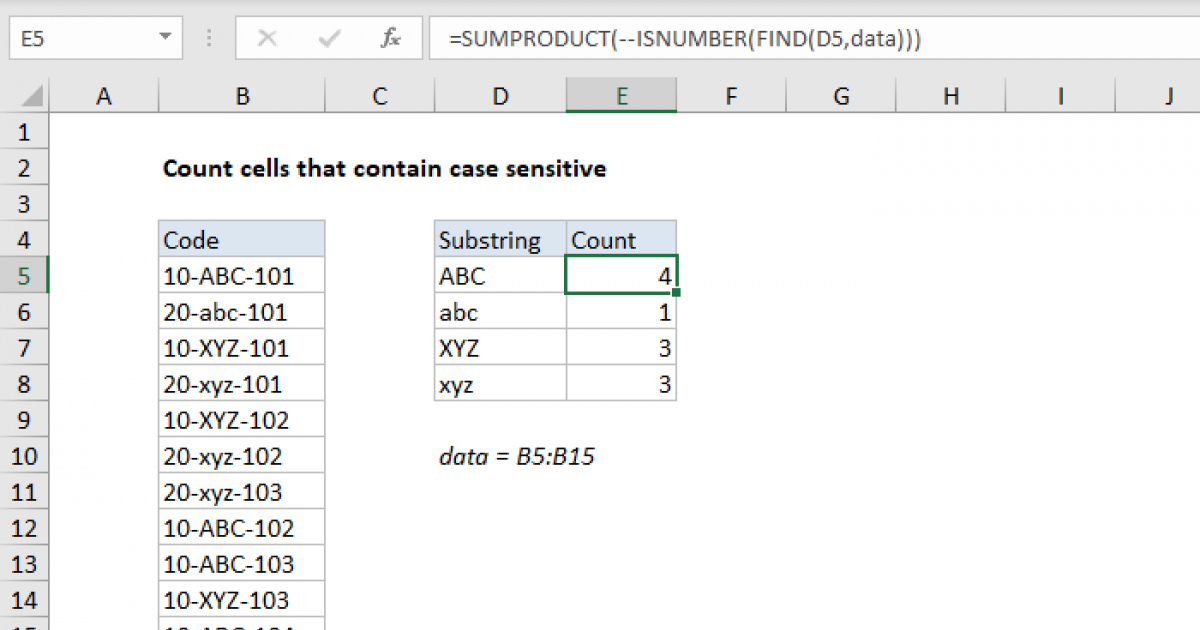Select column B header
The image size is (1200, 630).
pyautogui.click(x=242, y=95)
